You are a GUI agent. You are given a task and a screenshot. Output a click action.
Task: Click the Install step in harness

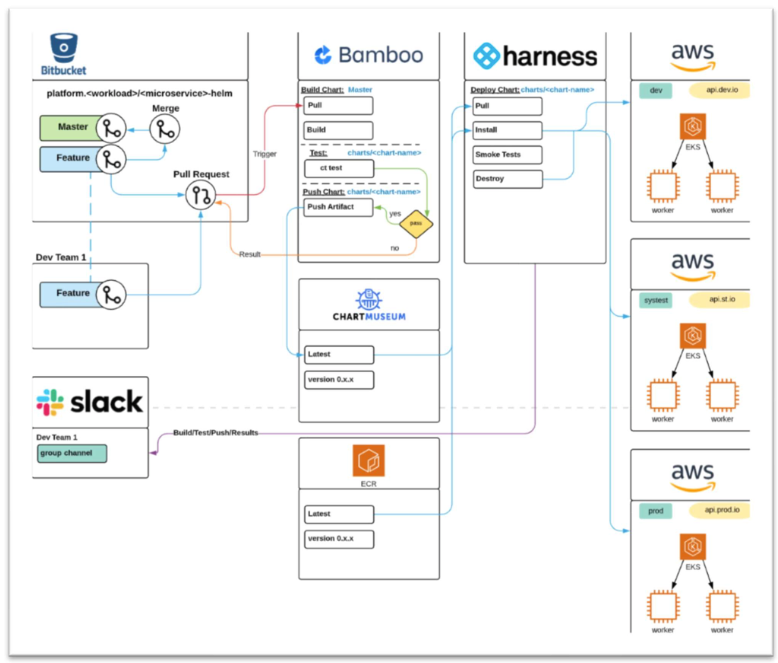pos(507,131)
